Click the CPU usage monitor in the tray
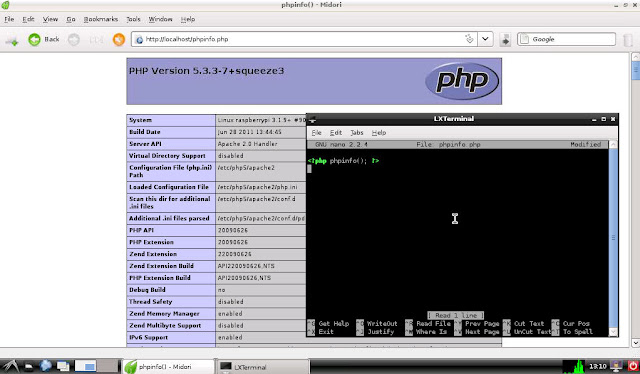The image size is (640, 374). pyautogui.click(x=574, y=366)
